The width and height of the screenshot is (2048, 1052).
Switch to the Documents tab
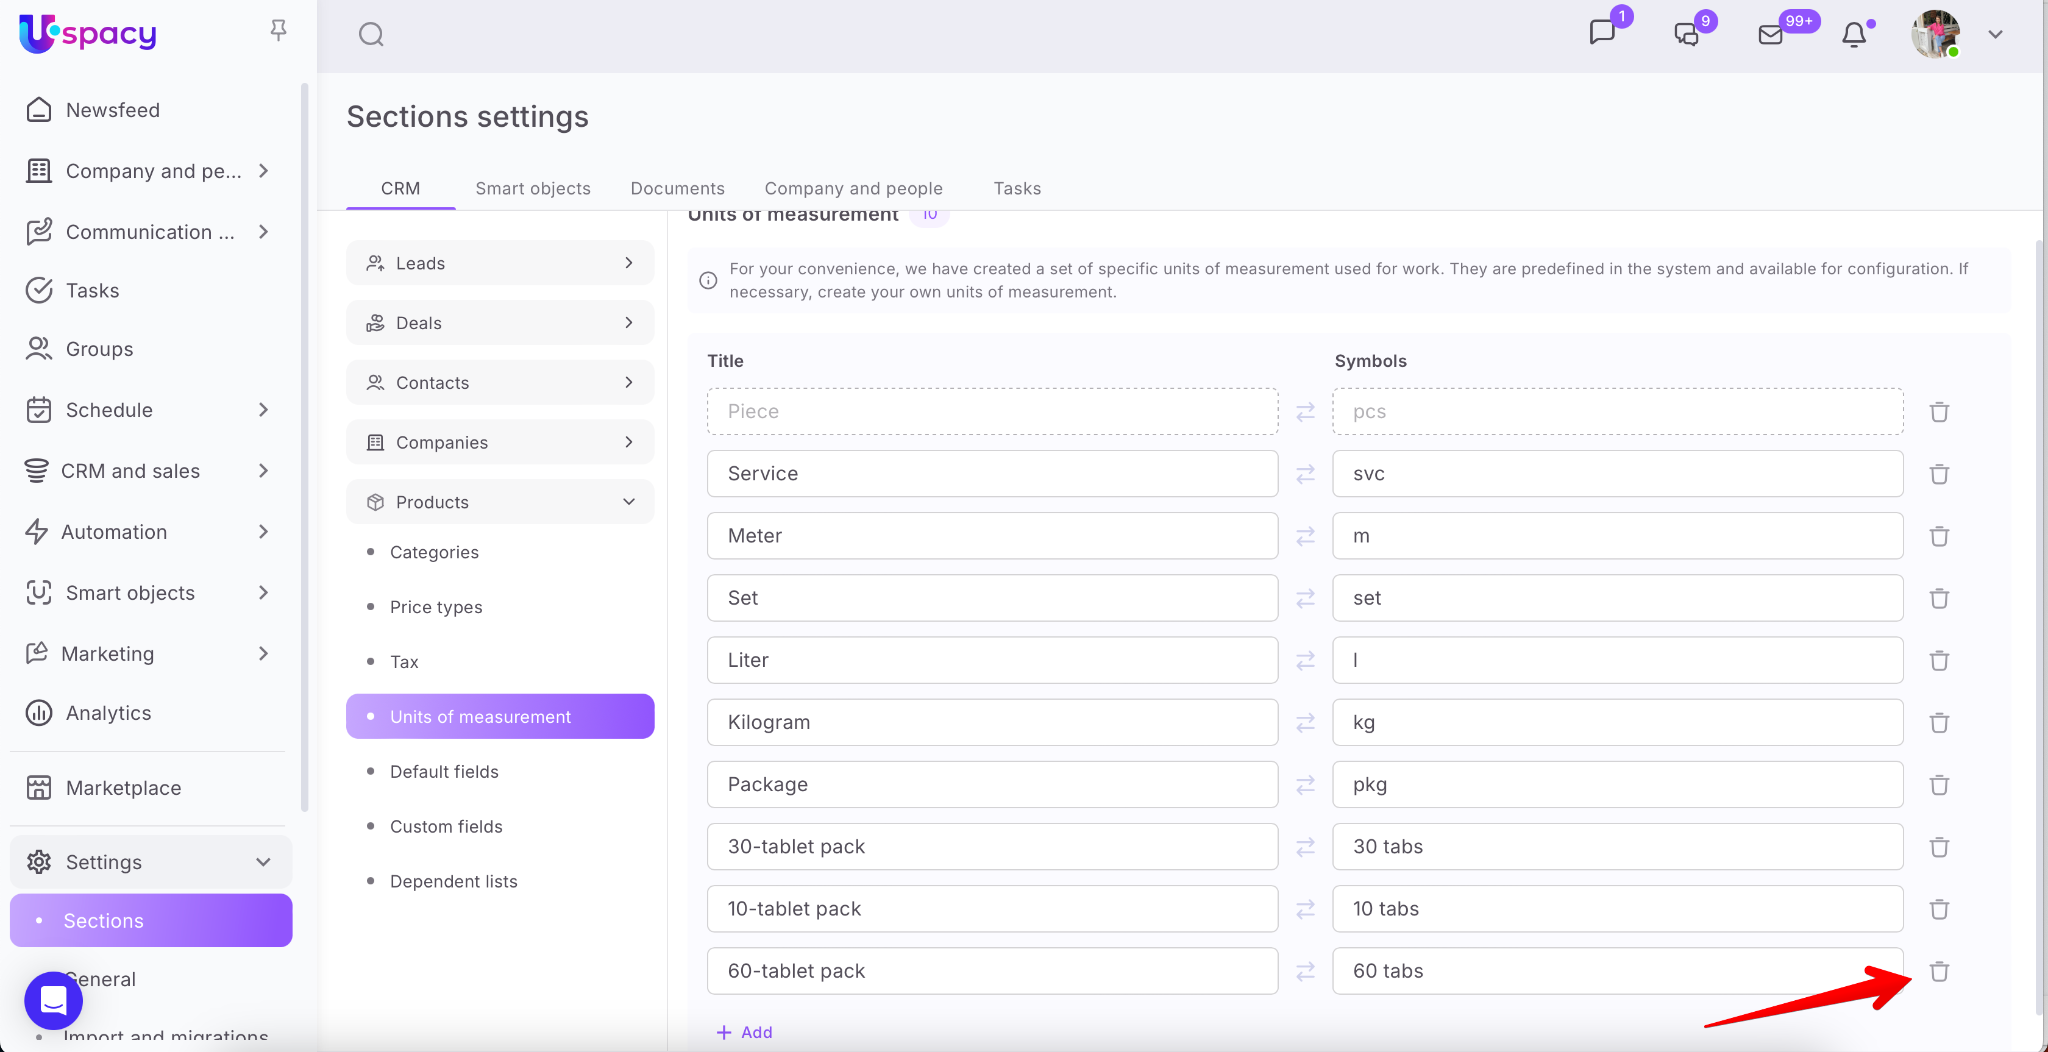[x=677, y=188]
